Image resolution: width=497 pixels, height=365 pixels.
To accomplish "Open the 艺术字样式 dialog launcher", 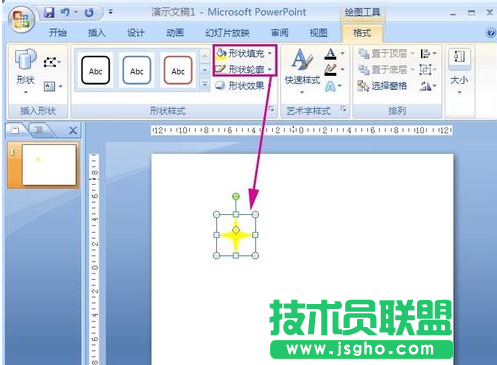I will tap(343, 109).
